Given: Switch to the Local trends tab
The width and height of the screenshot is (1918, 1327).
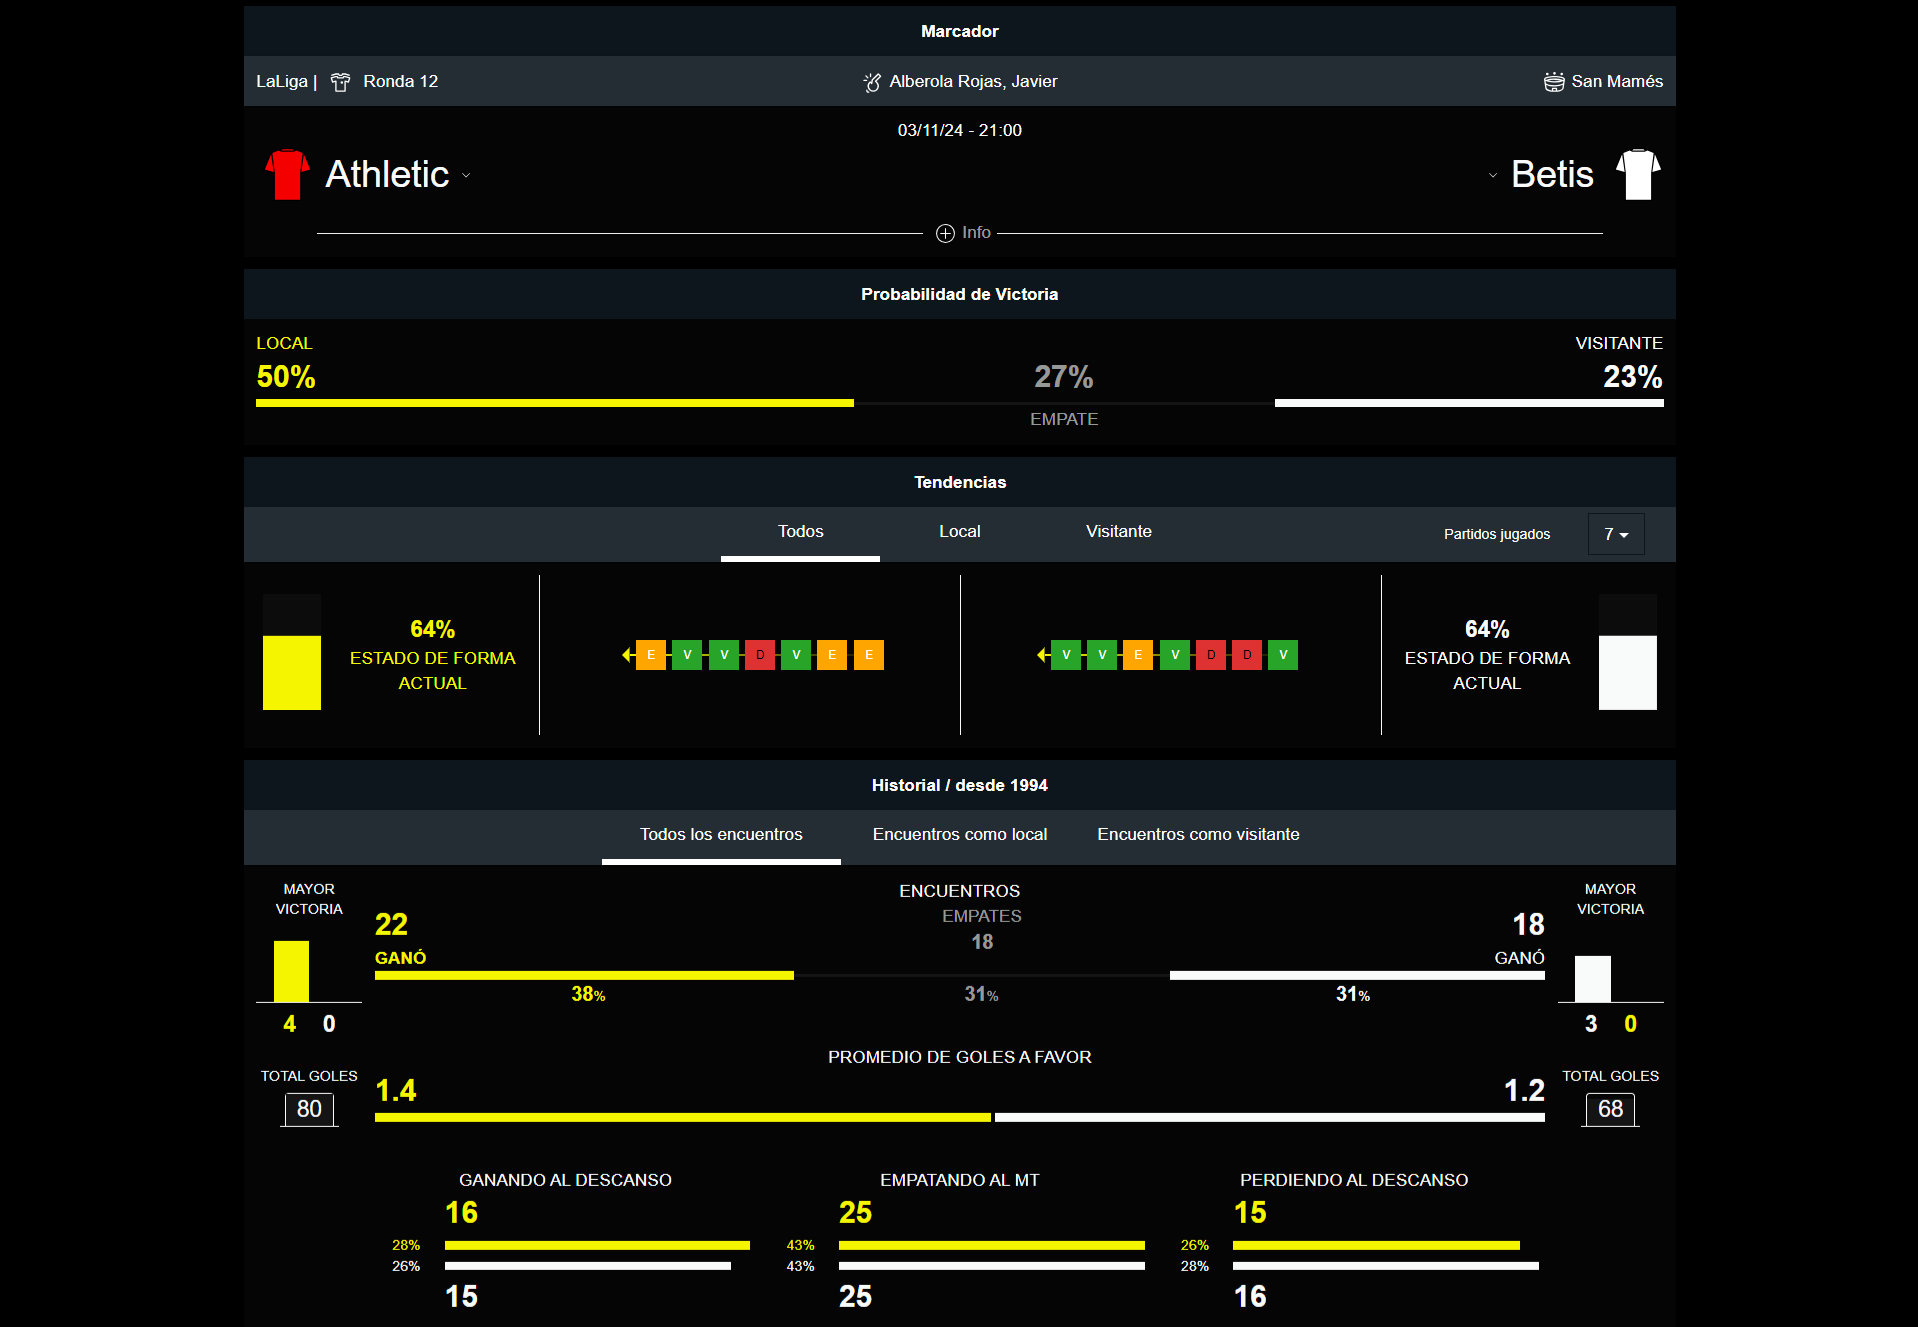Looking at the screenshot, I should pyautogui.click(x=959, y=532).
